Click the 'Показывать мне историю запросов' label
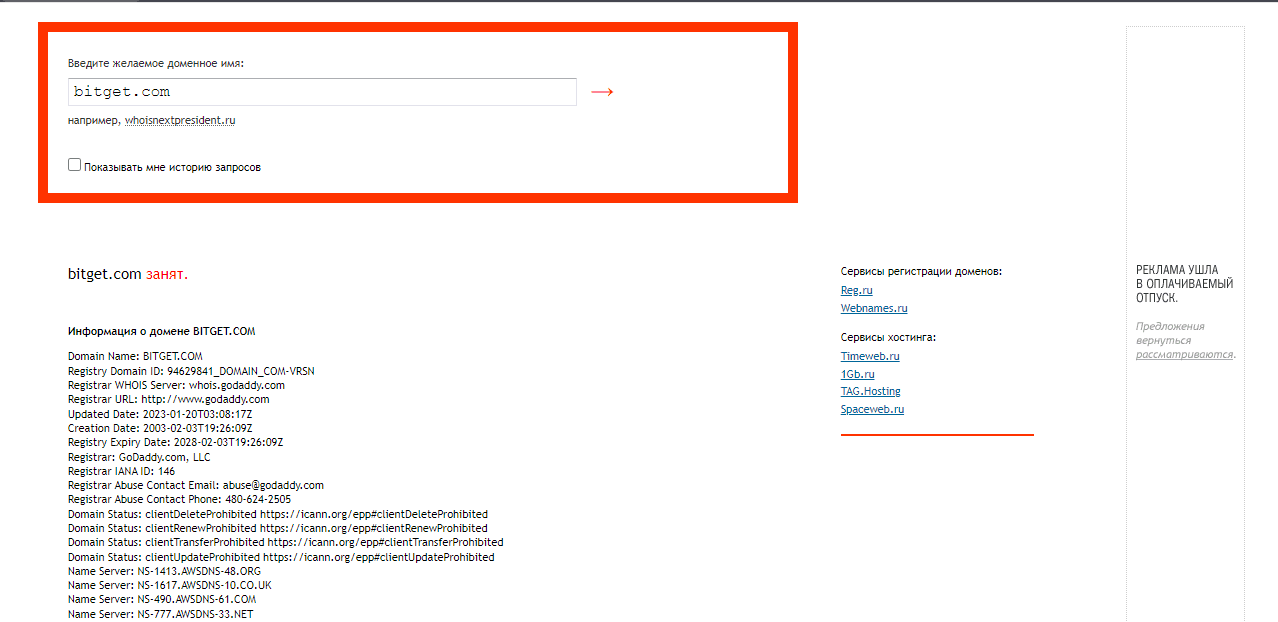1278x622 pixels. click(x=172, y=167)
